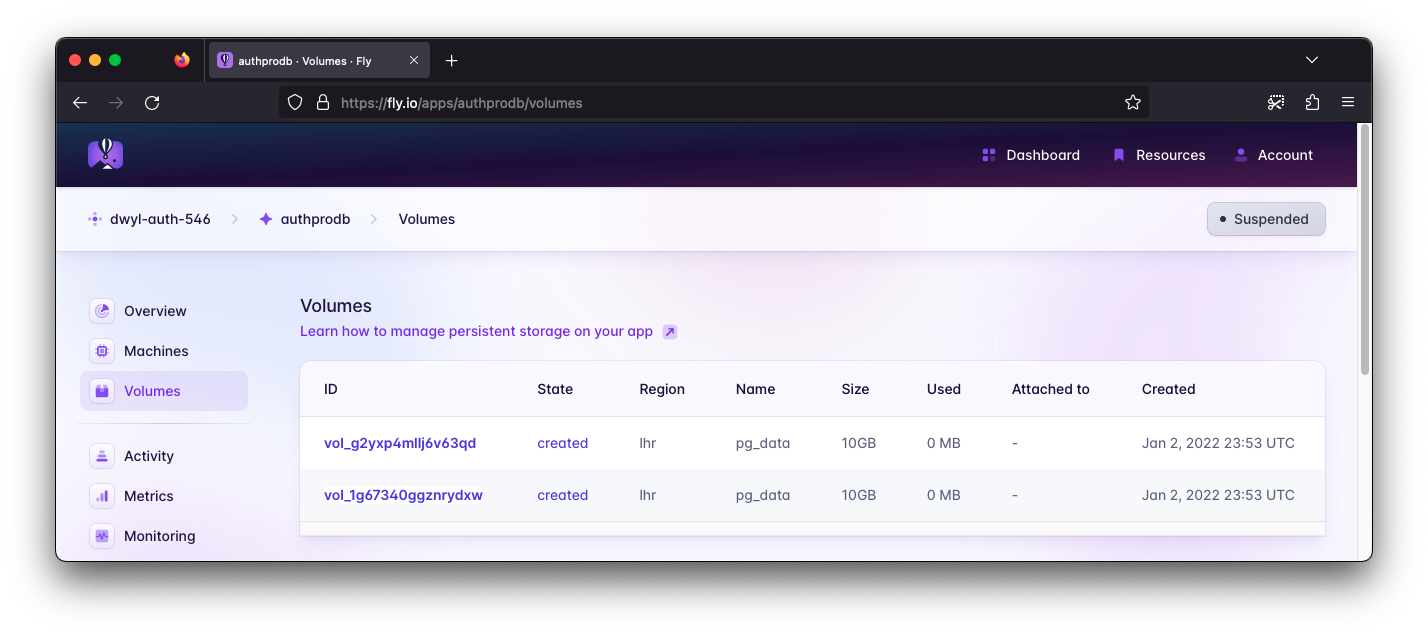Open the extensions puzzle-piece dropdown

click(1312, 102)
